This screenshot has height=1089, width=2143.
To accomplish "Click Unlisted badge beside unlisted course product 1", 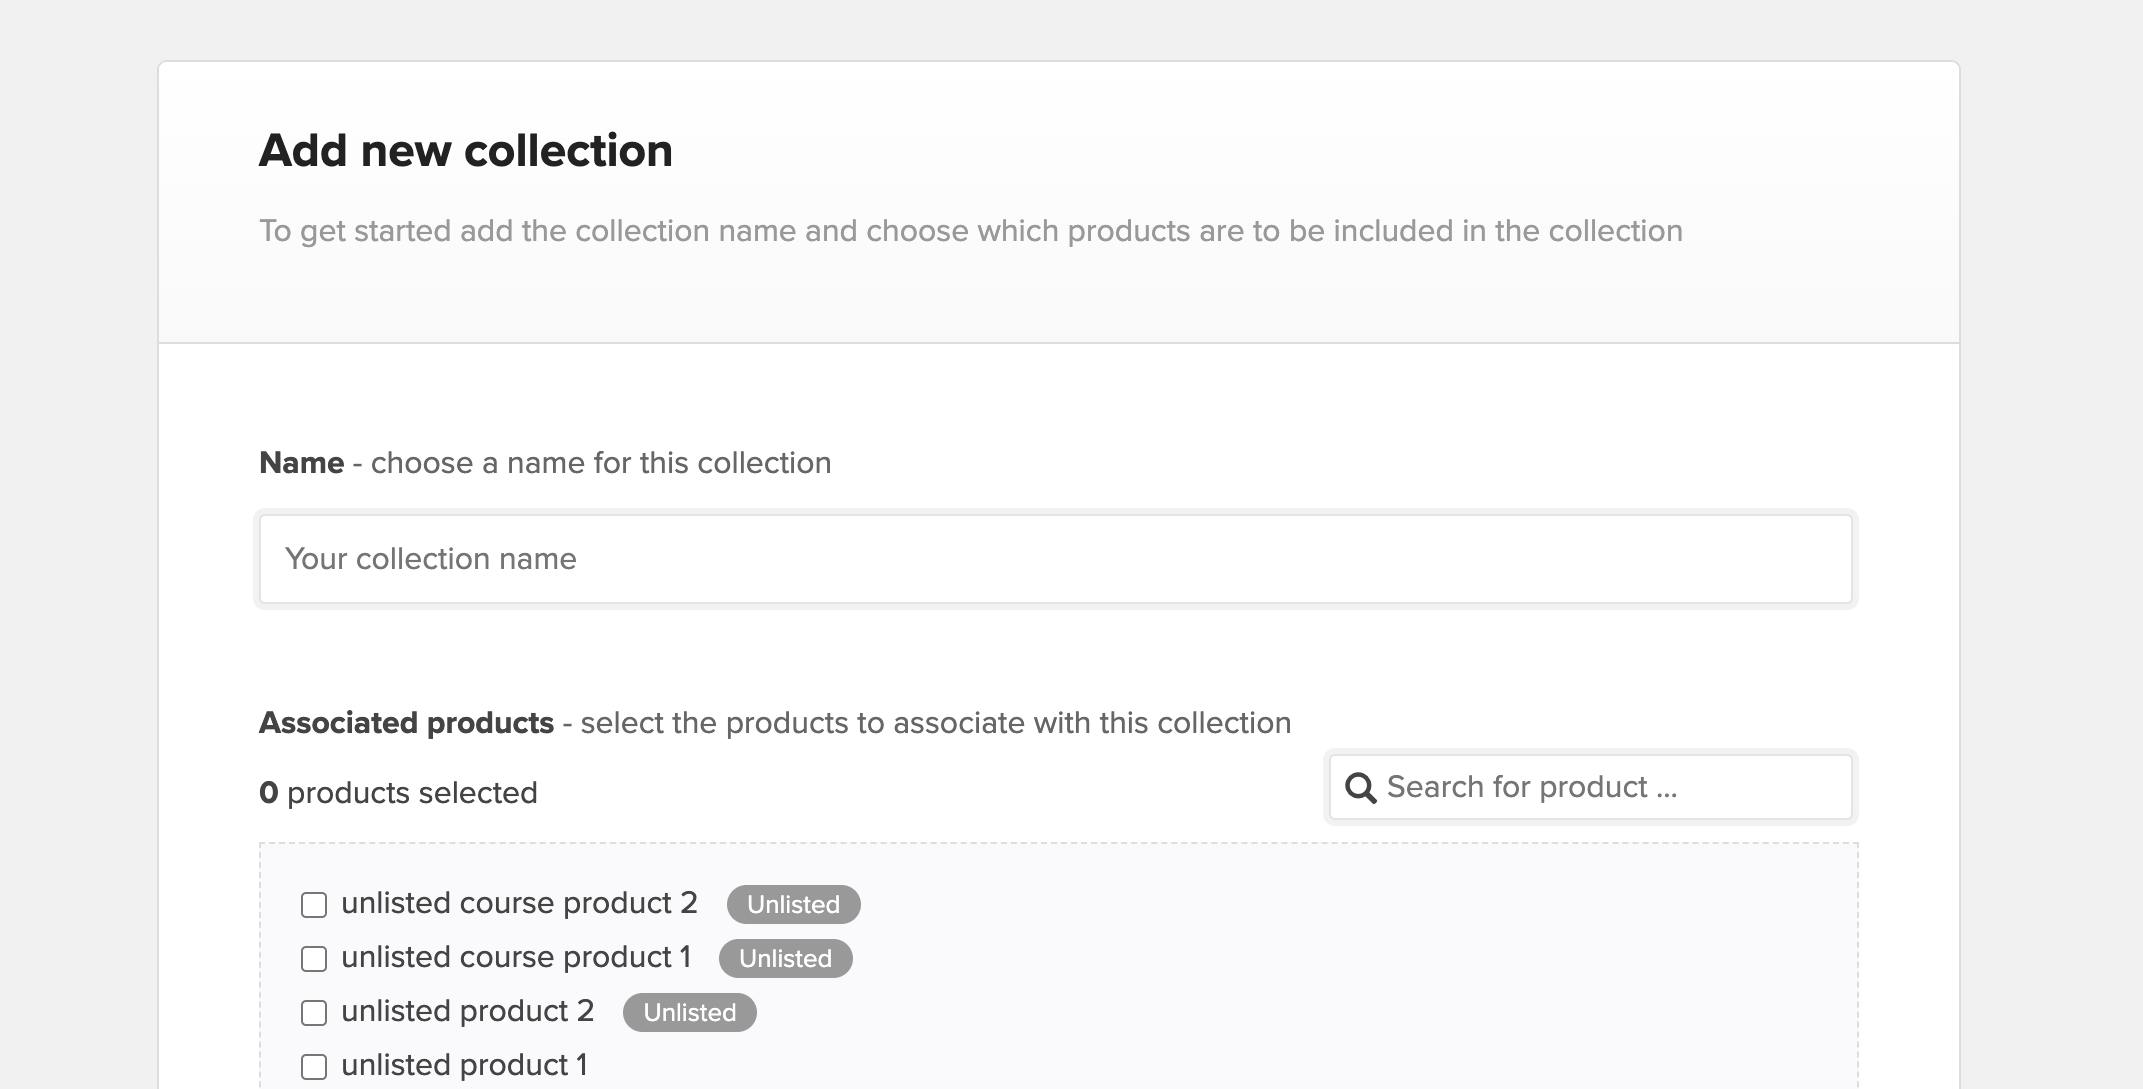I will point(785,958).
